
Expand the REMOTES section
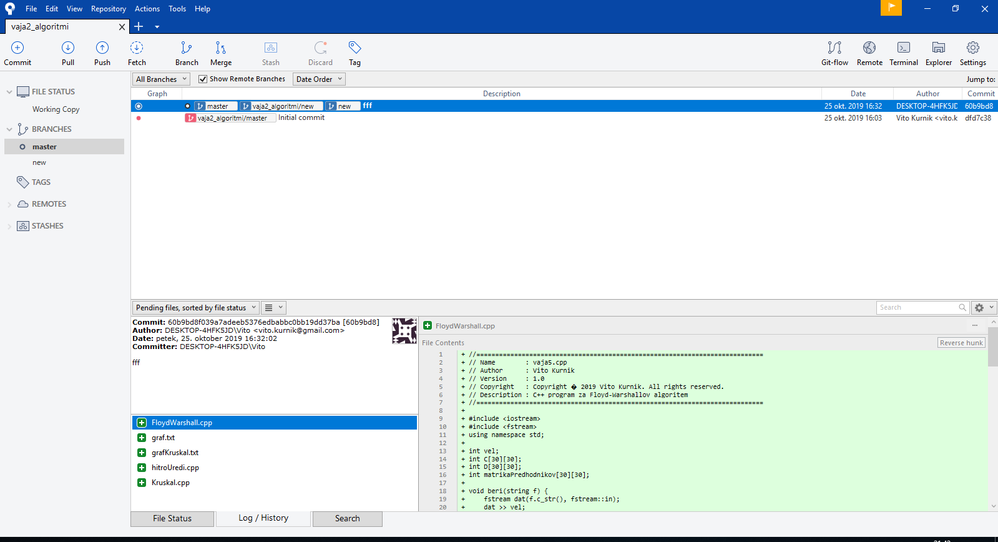(9, 204)
